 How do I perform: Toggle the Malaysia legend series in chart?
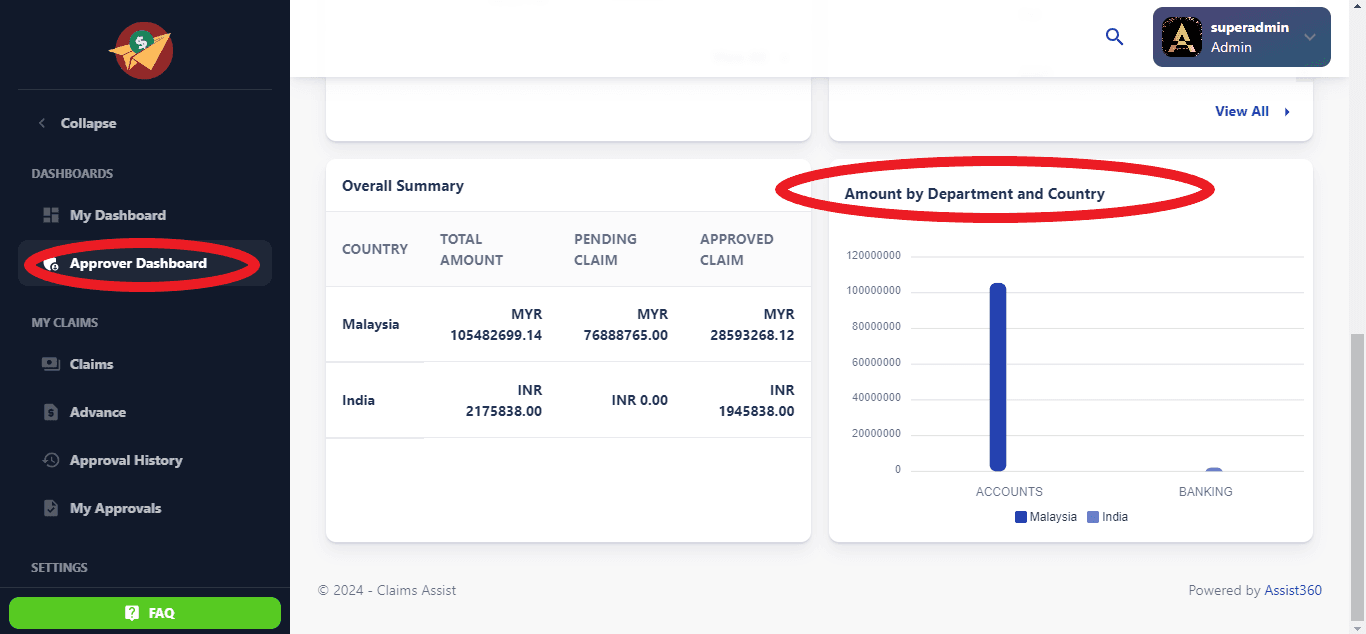point(1046,517)
